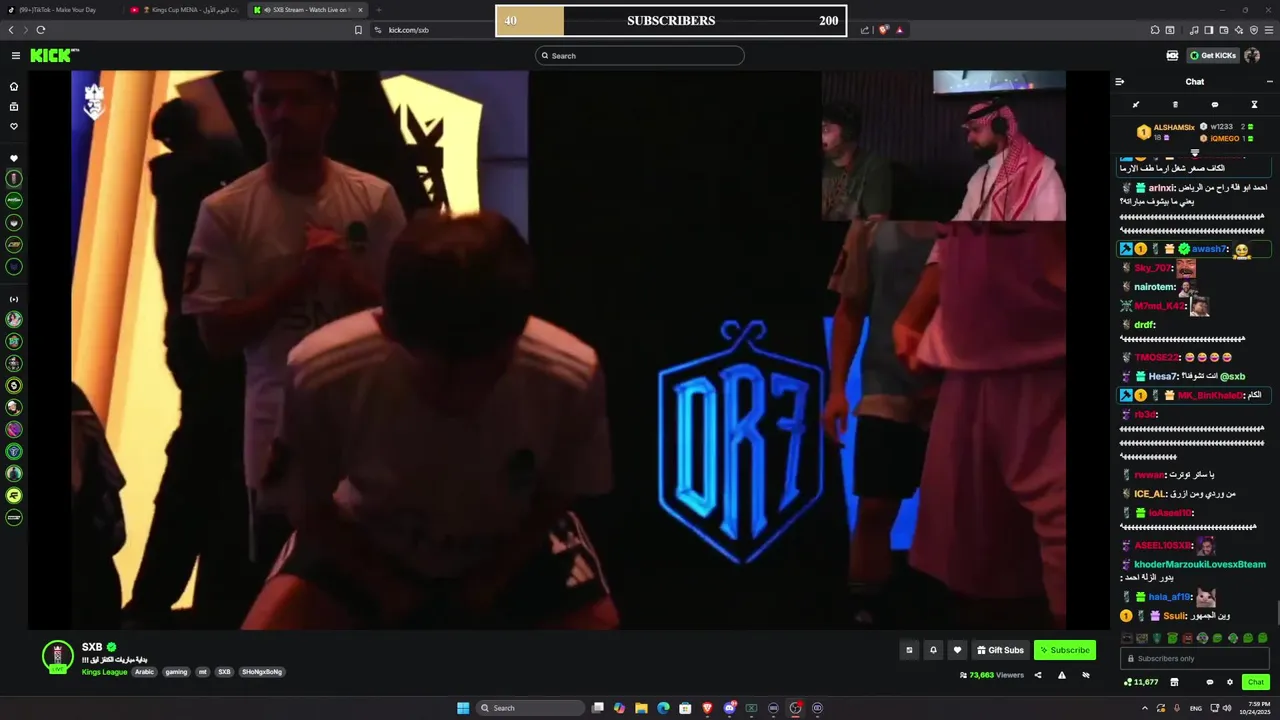Viewport: 1280px width, 720px height.
Task: Select the SXB Stream browser tab
Action: pos(308,10)
